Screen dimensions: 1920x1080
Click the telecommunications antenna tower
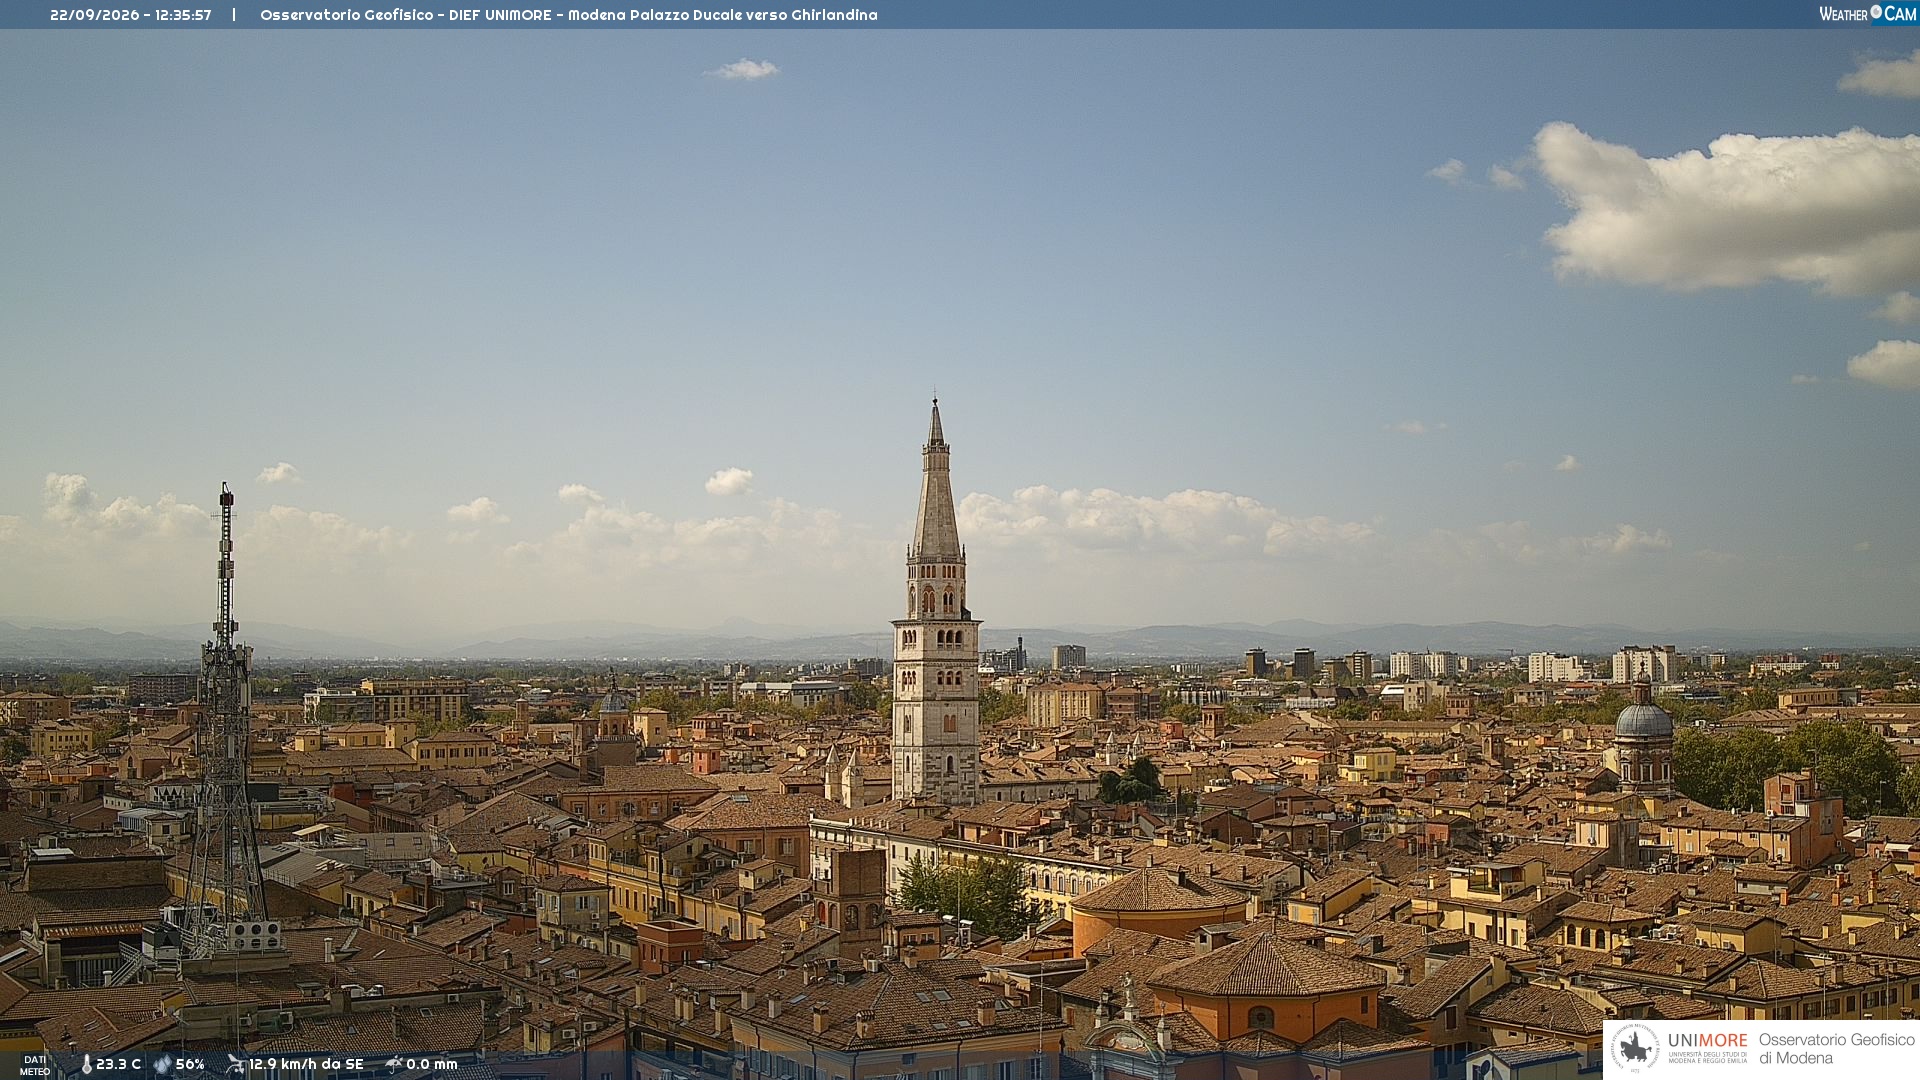pos(225,720)
